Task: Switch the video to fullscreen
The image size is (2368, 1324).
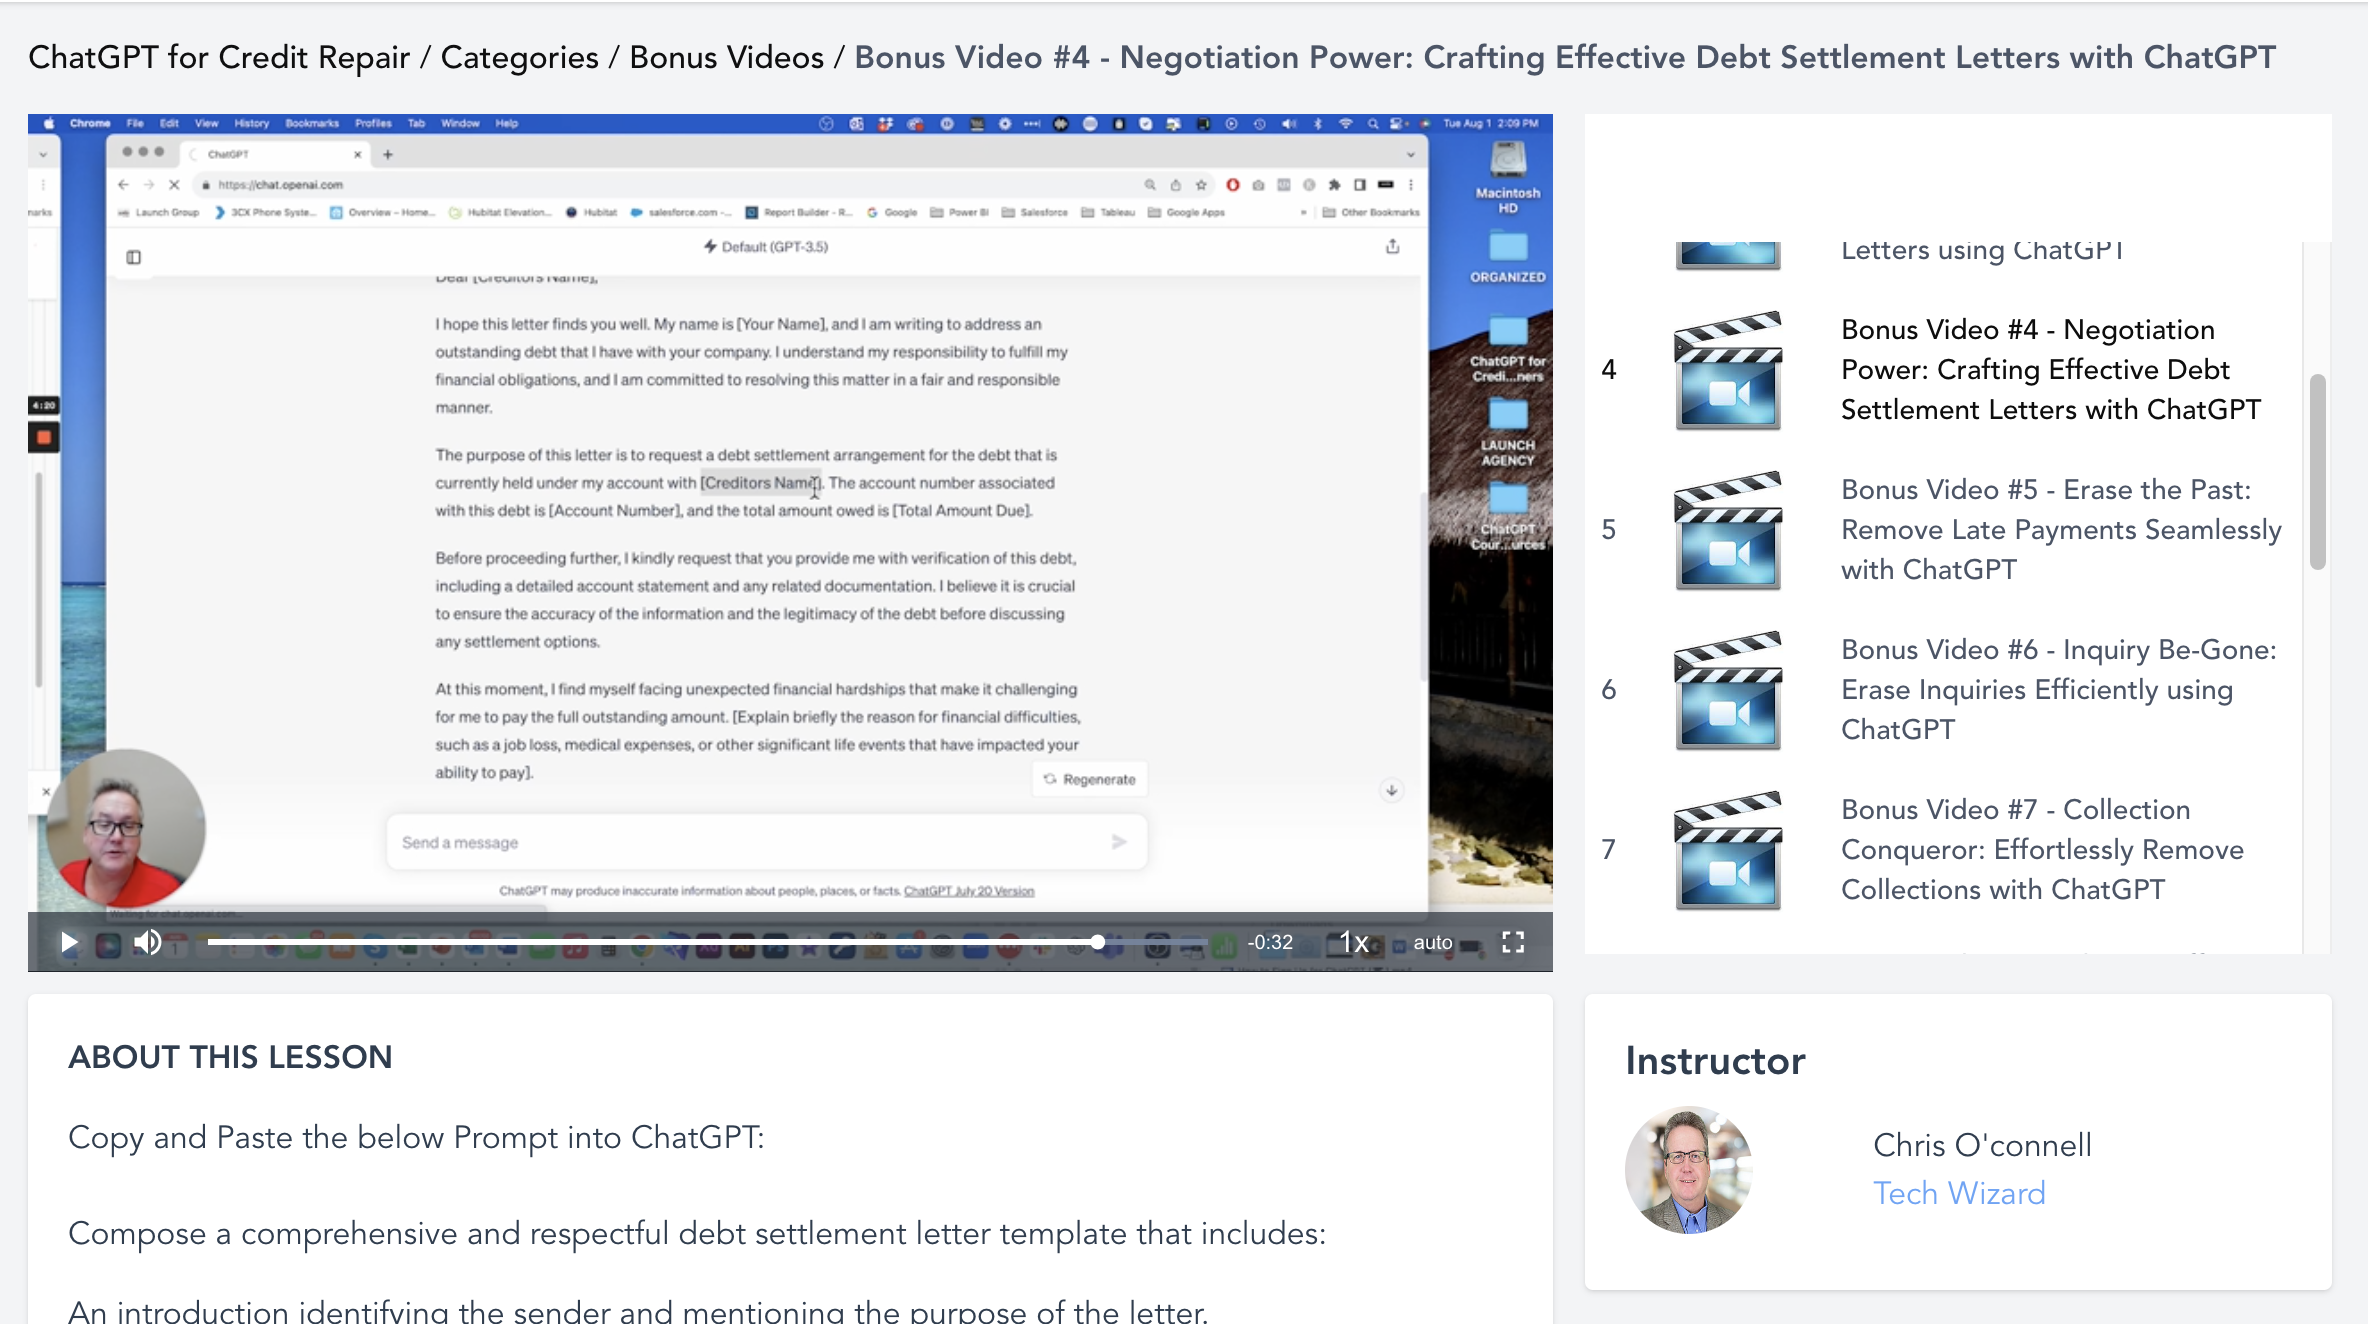Action: pyautogui.click(x=1513, y=942)
